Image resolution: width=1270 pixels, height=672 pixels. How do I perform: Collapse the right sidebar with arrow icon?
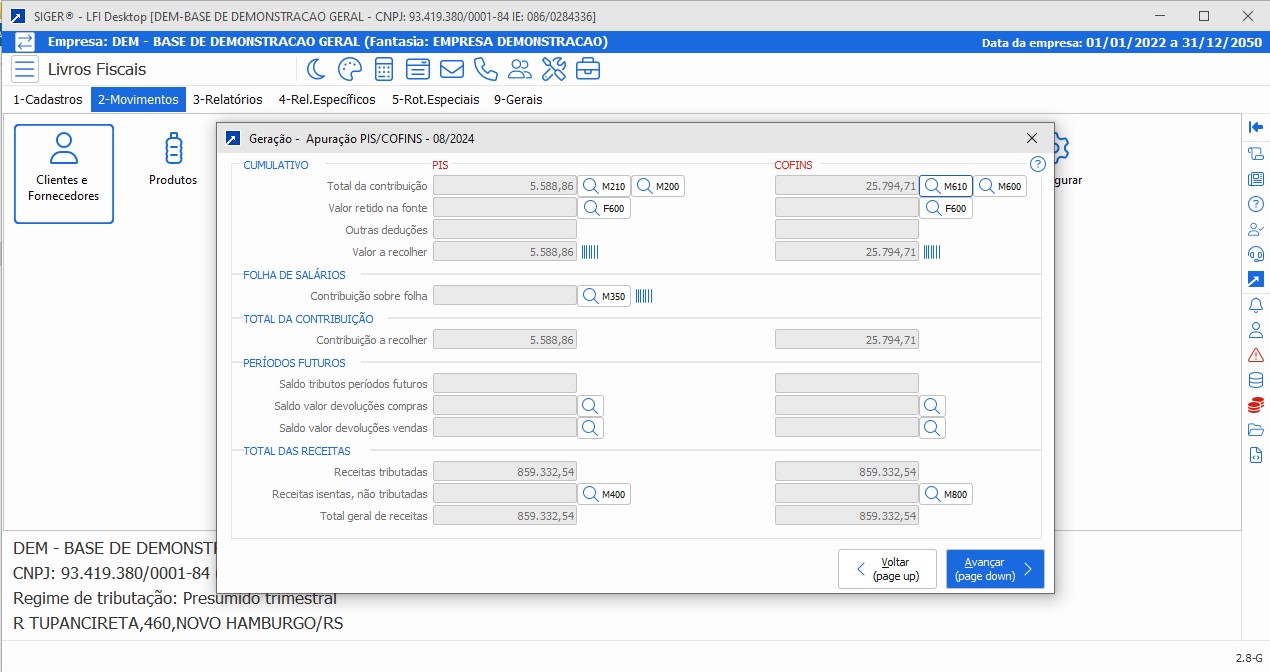[x=1256, y=127]
